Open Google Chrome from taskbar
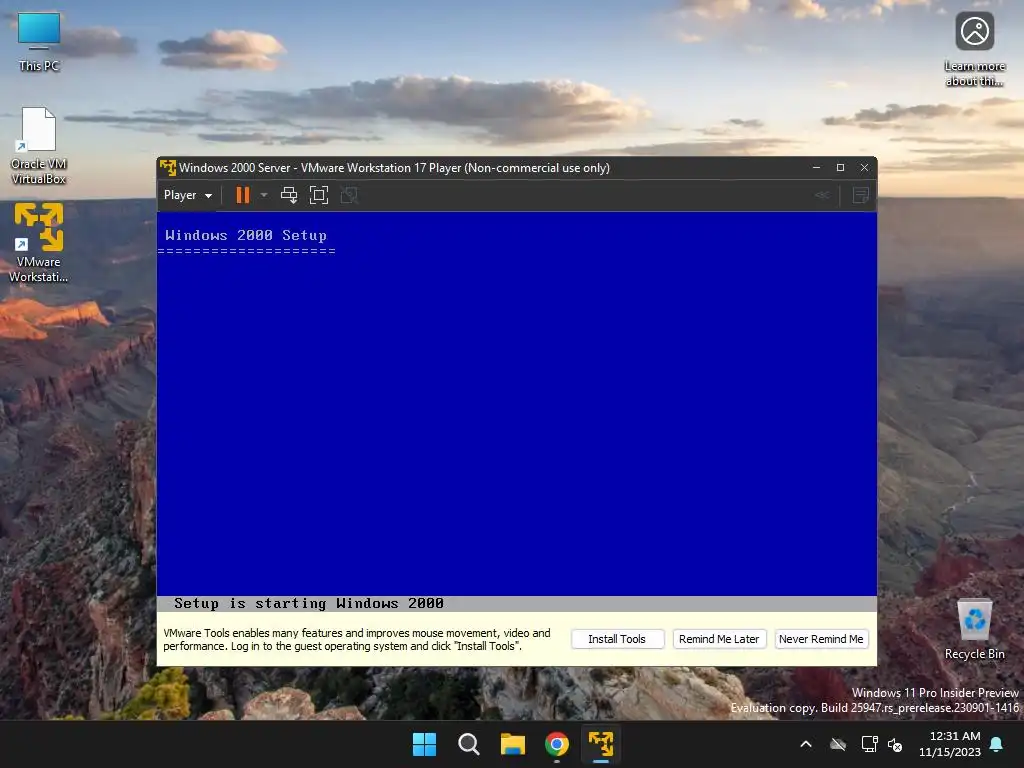1024x768 pixels. (x=557, y=744)
